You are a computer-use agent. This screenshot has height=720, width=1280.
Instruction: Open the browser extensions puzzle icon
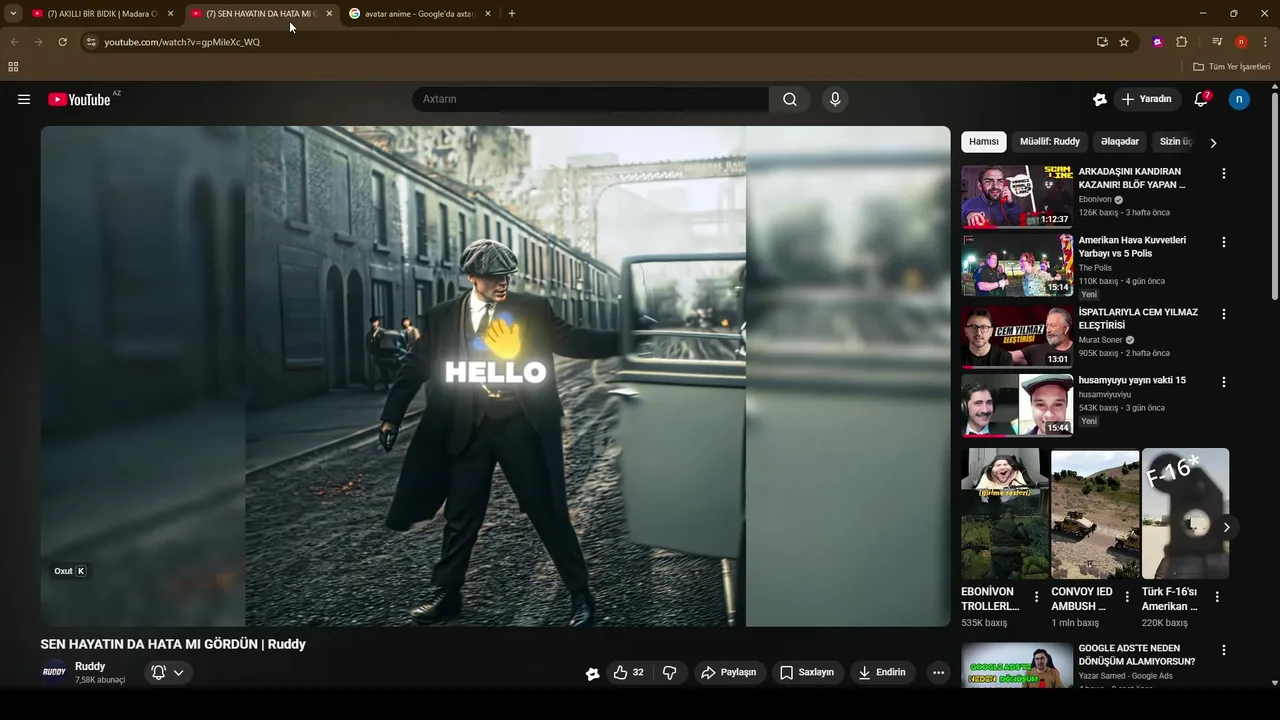click(1182, 42)
